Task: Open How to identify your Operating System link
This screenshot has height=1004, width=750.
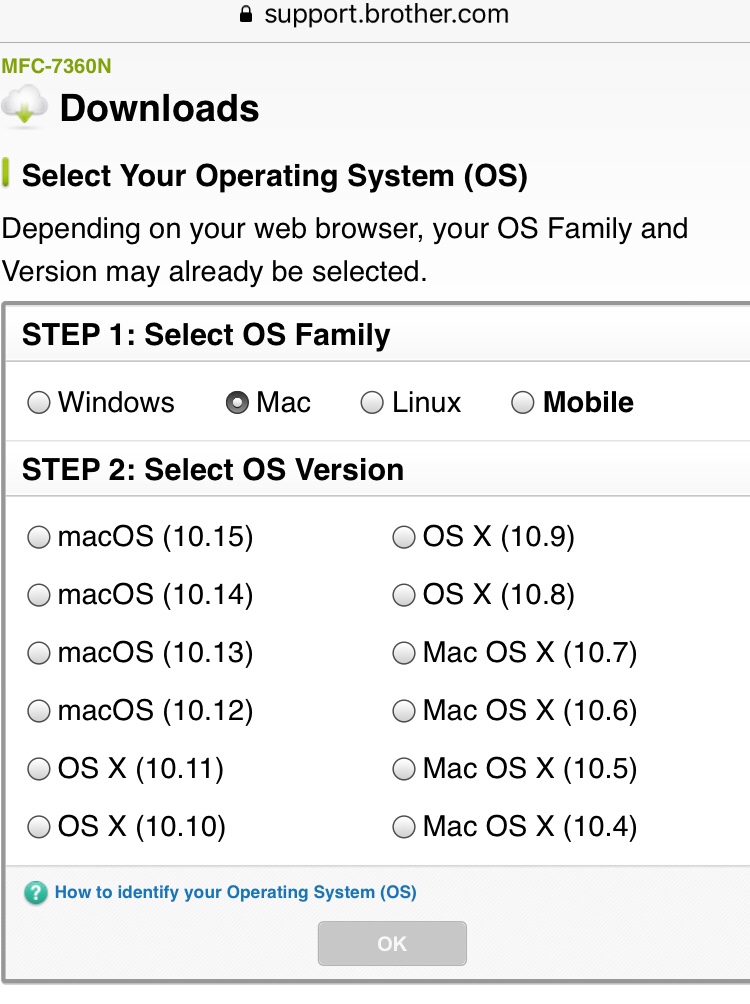Action: 235,892
